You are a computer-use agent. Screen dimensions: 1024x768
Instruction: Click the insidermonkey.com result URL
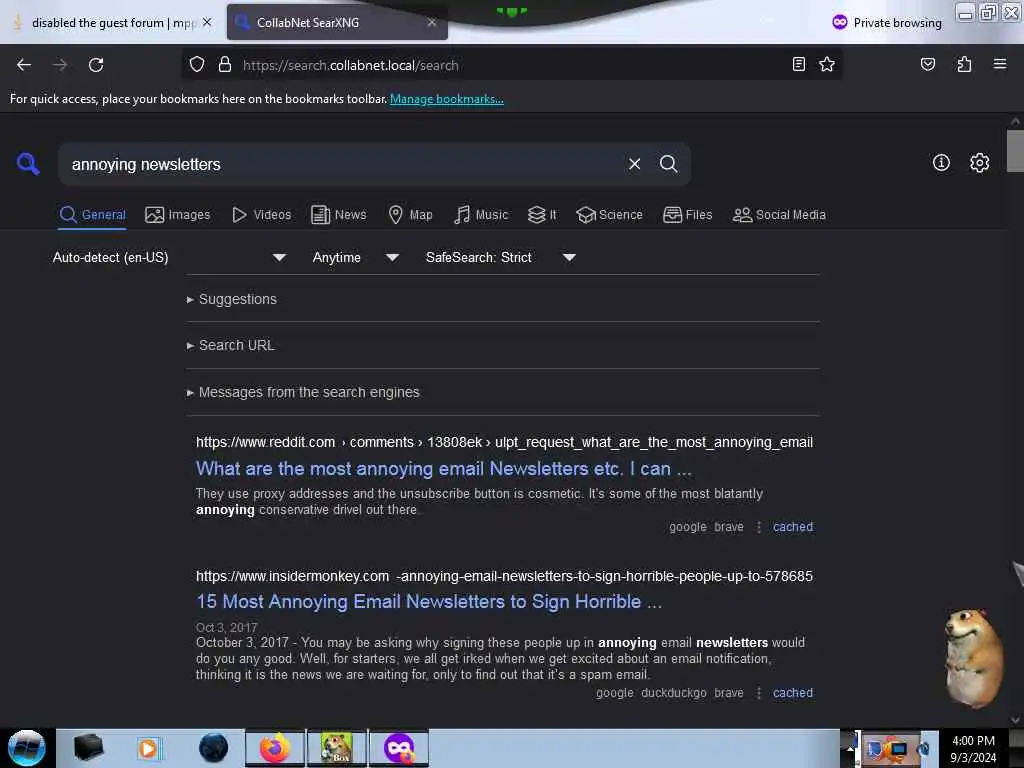(504, 576)
